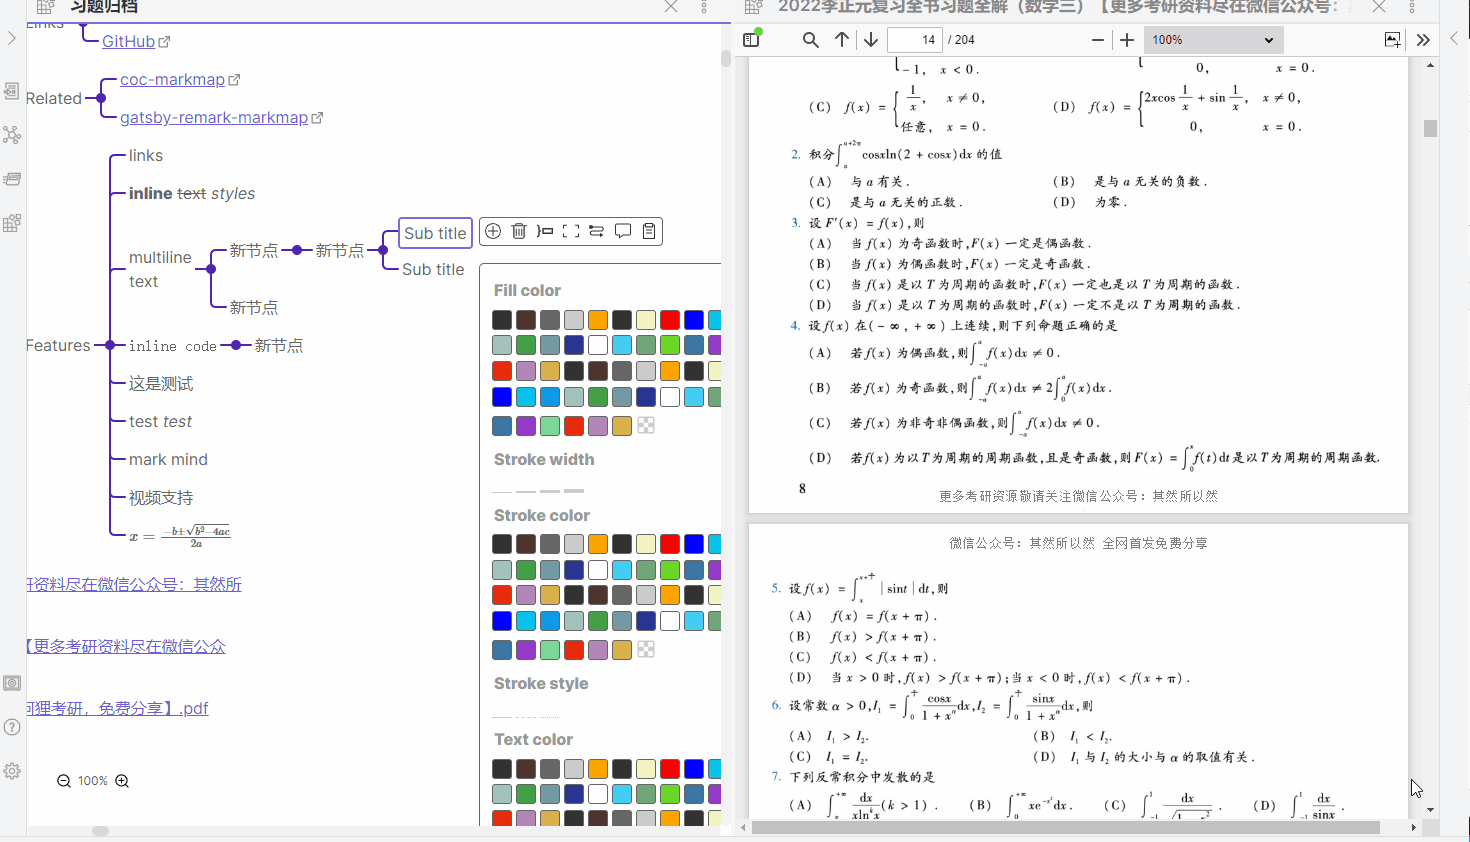The width and height of the screenshot is (1470, 842).
Task: Toggle the Features node fold circle
Action: 110,345
